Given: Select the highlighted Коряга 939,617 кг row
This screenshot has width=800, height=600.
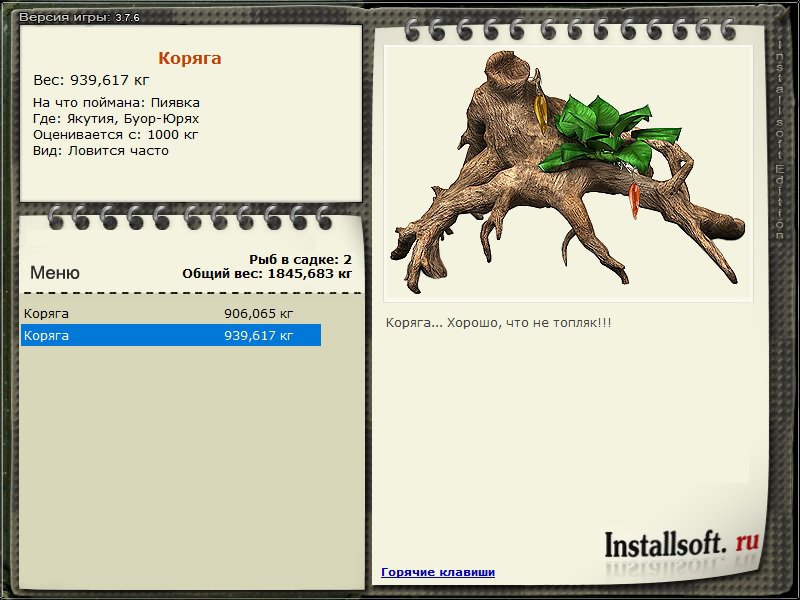Looking at the screenshot, I should tap(171, 335).
